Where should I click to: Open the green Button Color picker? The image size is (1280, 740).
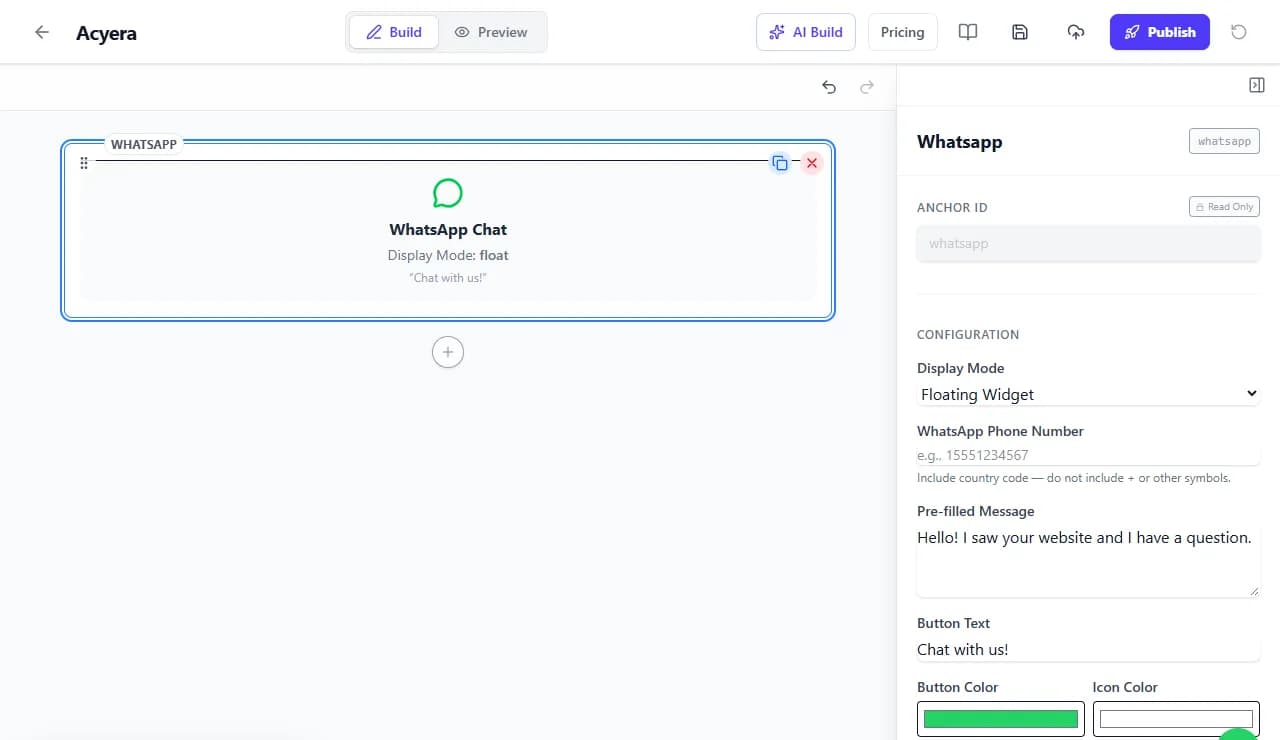pos(1001,719)
